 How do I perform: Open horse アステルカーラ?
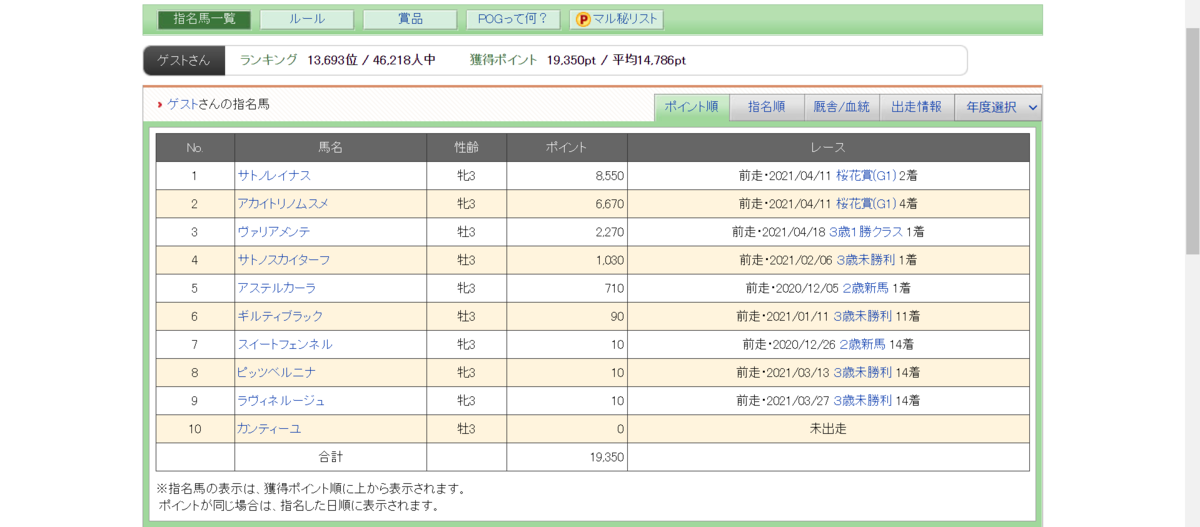coord(276,287)
